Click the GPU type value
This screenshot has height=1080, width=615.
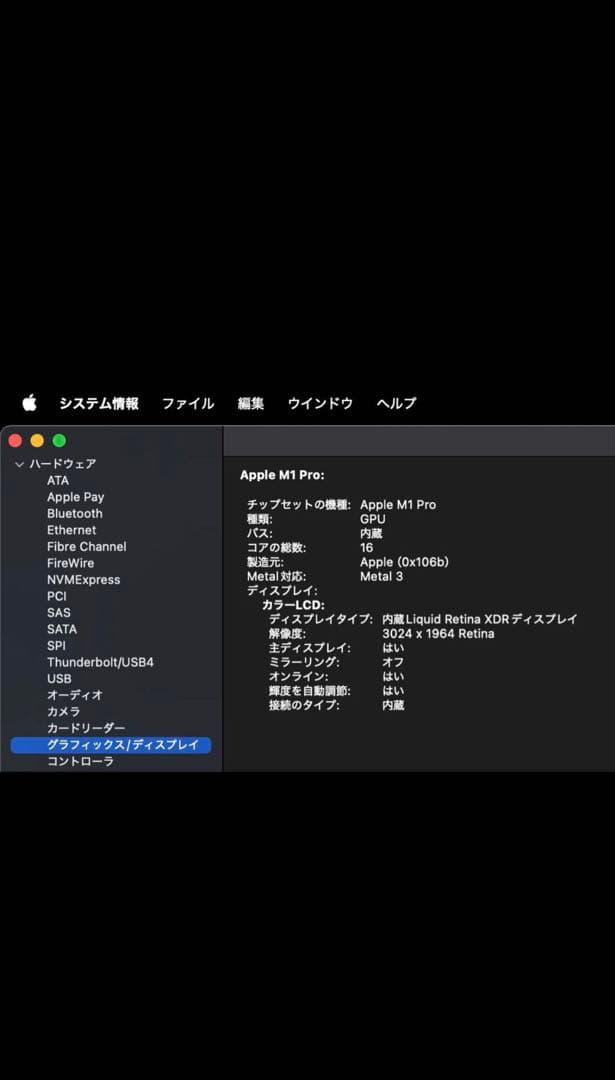[x=373, y=519]
